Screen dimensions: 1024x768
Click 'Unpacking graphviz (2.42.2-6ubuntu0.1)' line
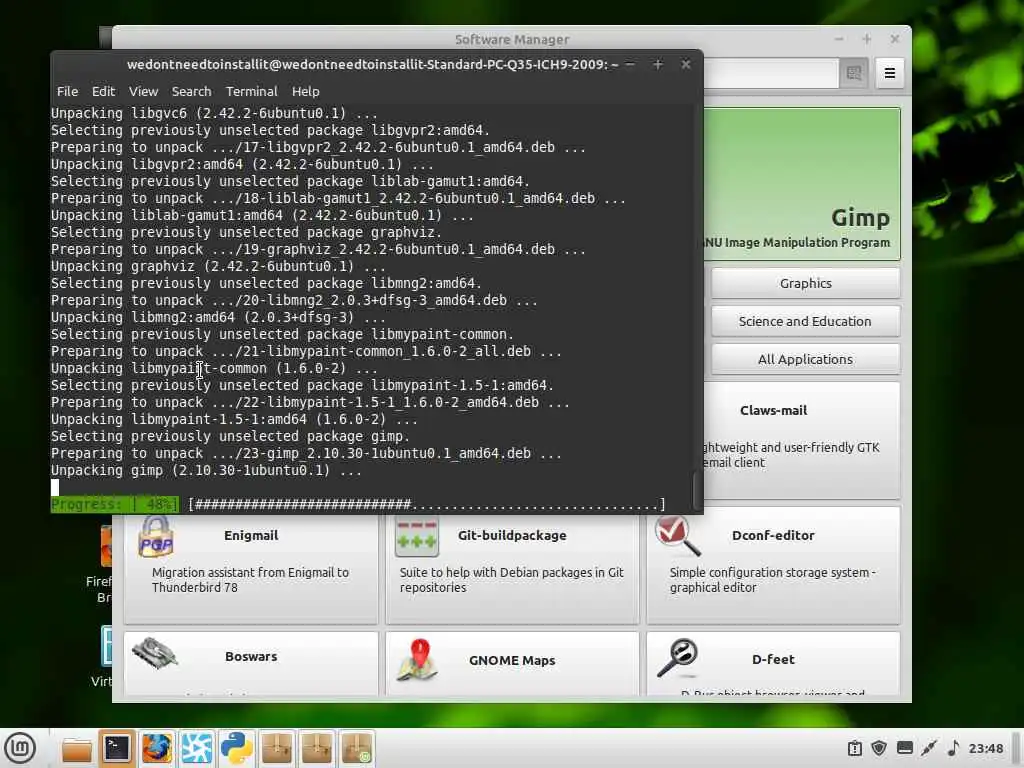pos(218,266)
